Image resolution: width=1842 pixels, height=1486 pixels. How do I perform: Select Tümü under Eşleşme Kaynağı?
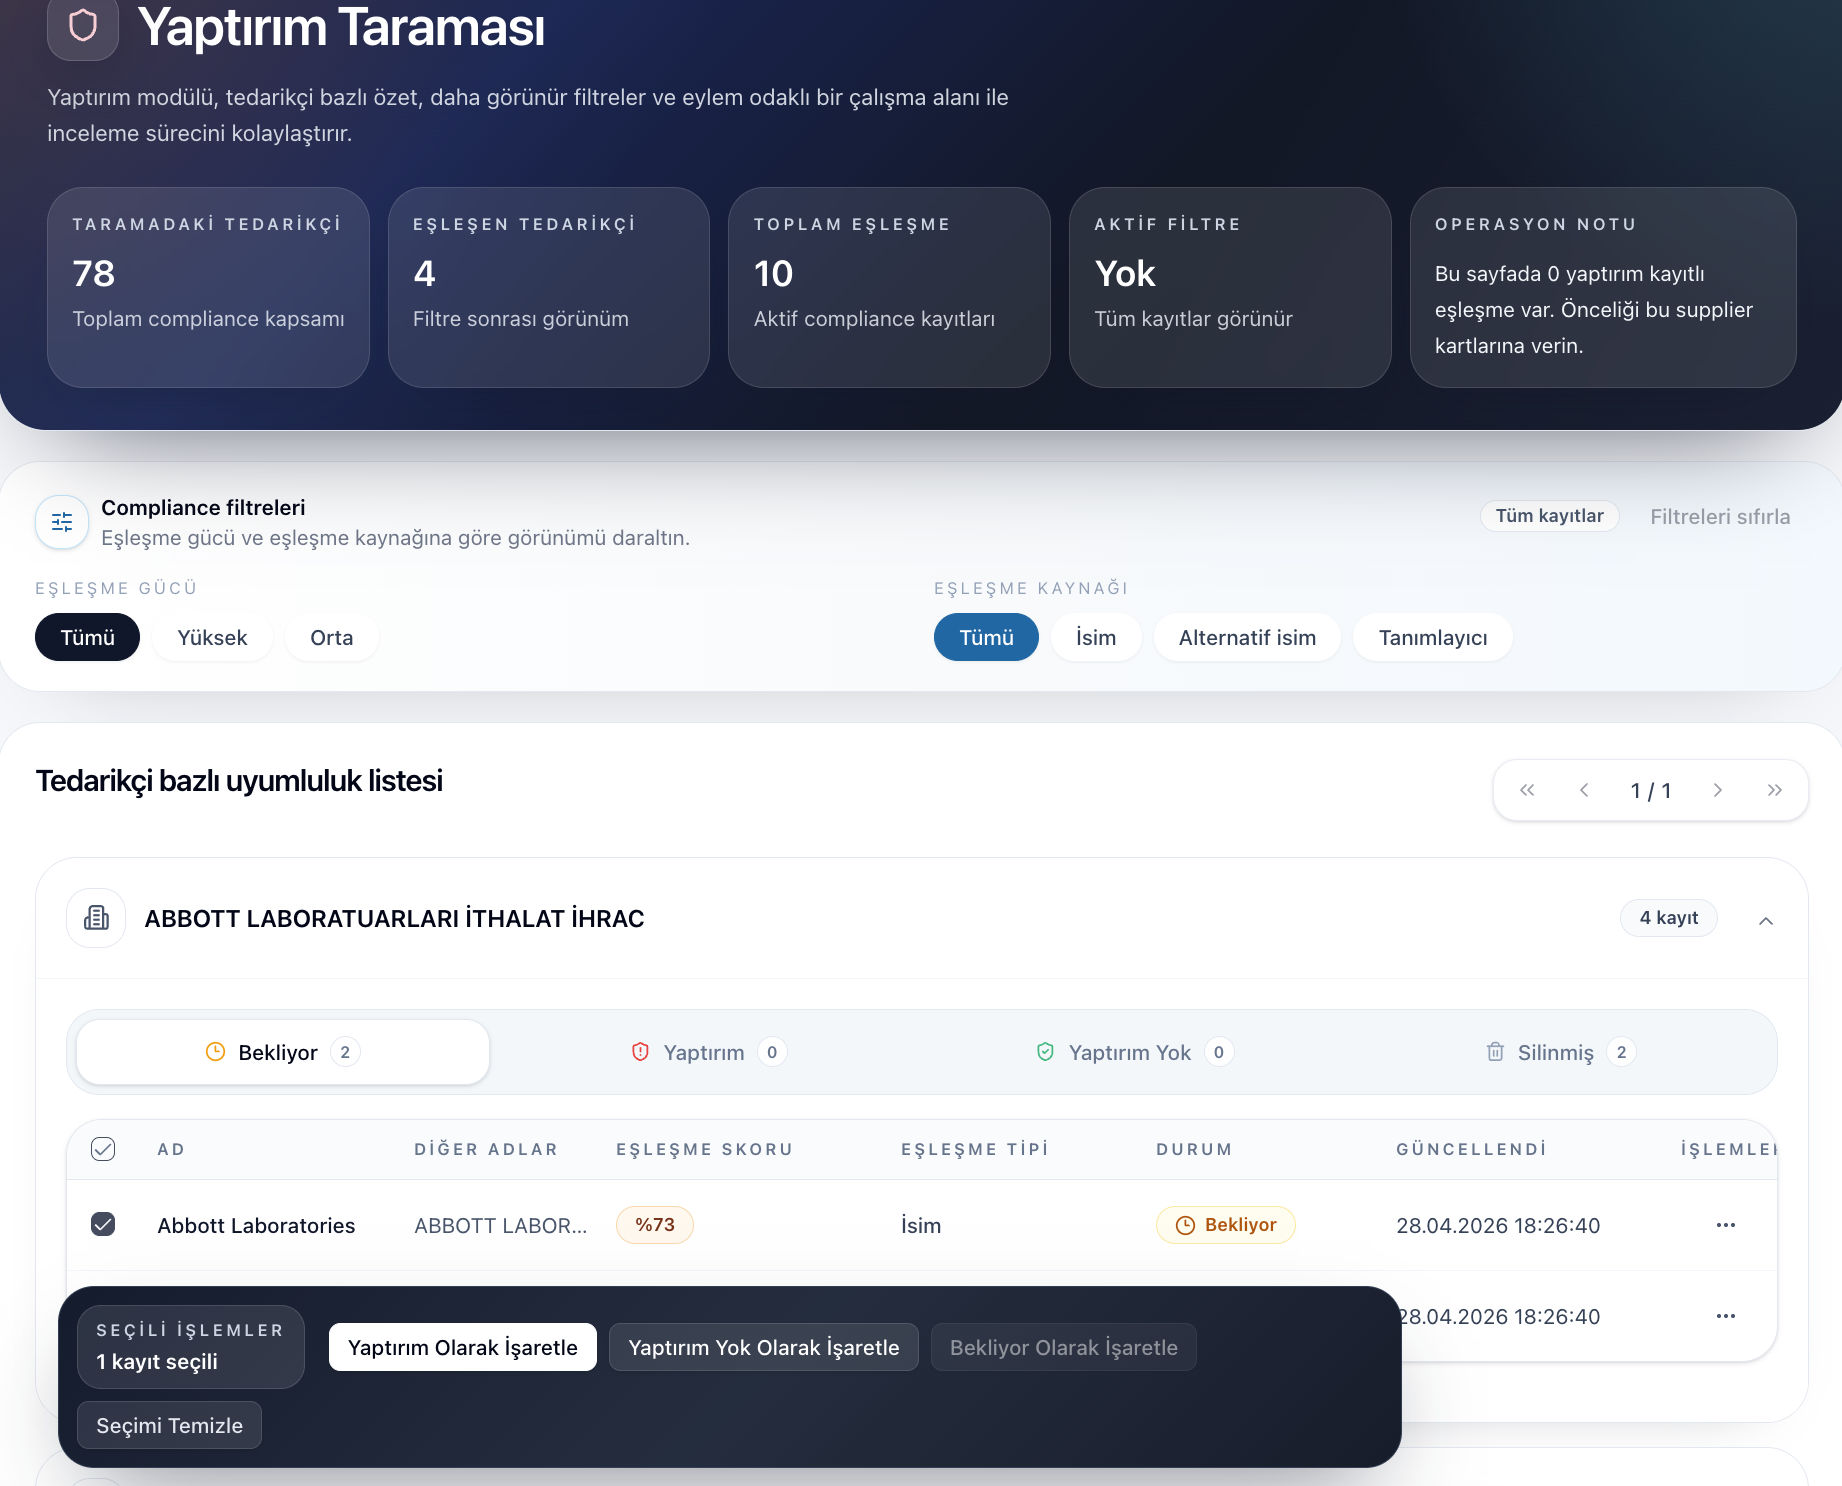pos(986,637)
